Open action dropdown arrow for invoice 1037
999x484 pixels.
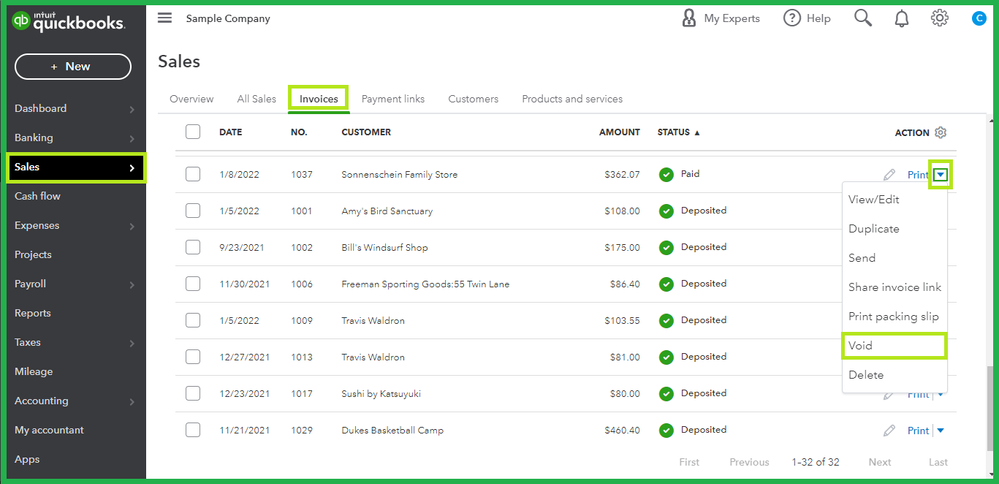pyautogui.click(x=940, y=175)
